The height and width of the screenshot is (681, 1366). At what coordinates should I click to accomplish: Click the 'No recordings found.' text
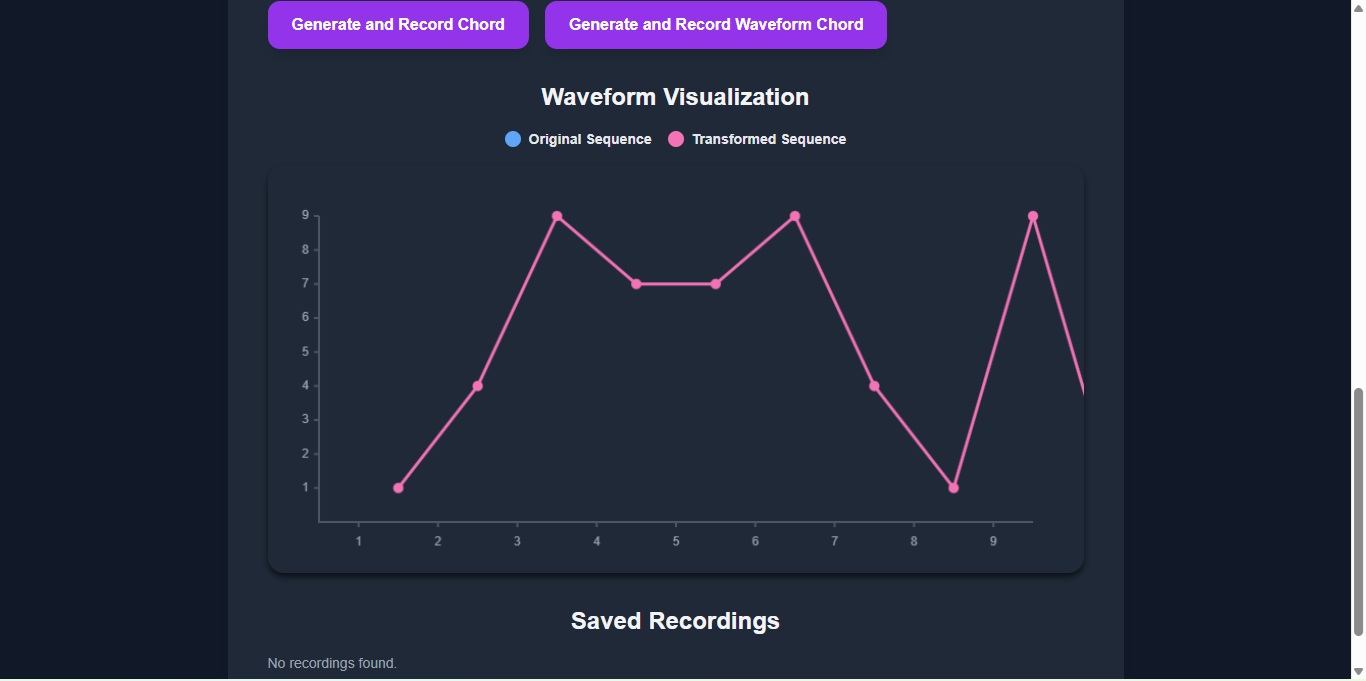(x=332, y=663)
